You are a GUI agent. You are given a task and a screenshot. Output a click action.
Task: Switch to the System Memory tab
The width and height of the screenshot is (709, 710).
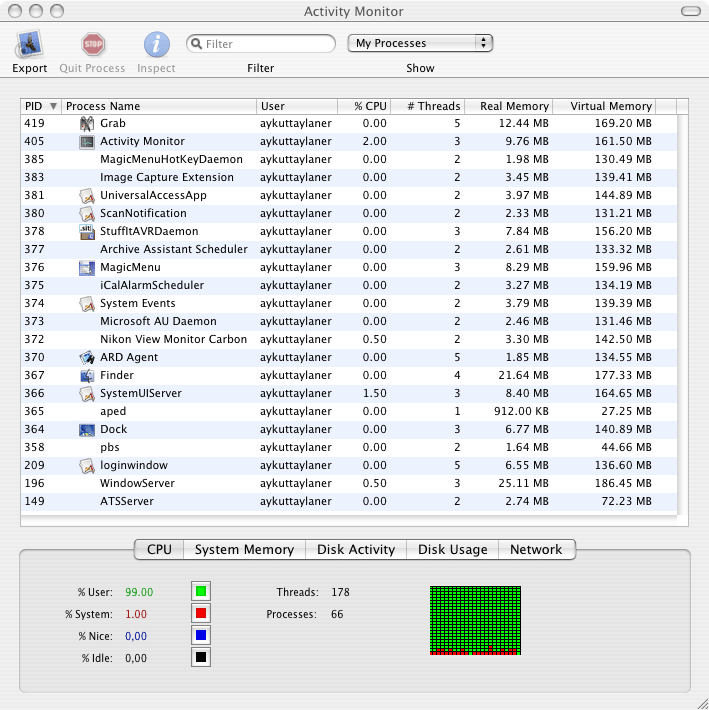click(x=244, y=549)
